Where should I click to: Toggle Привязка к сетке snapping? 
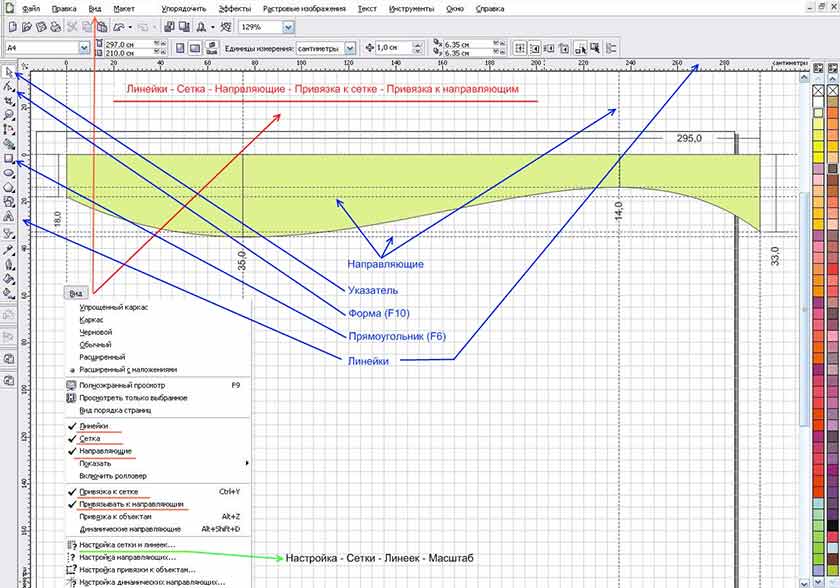point(109,492)
